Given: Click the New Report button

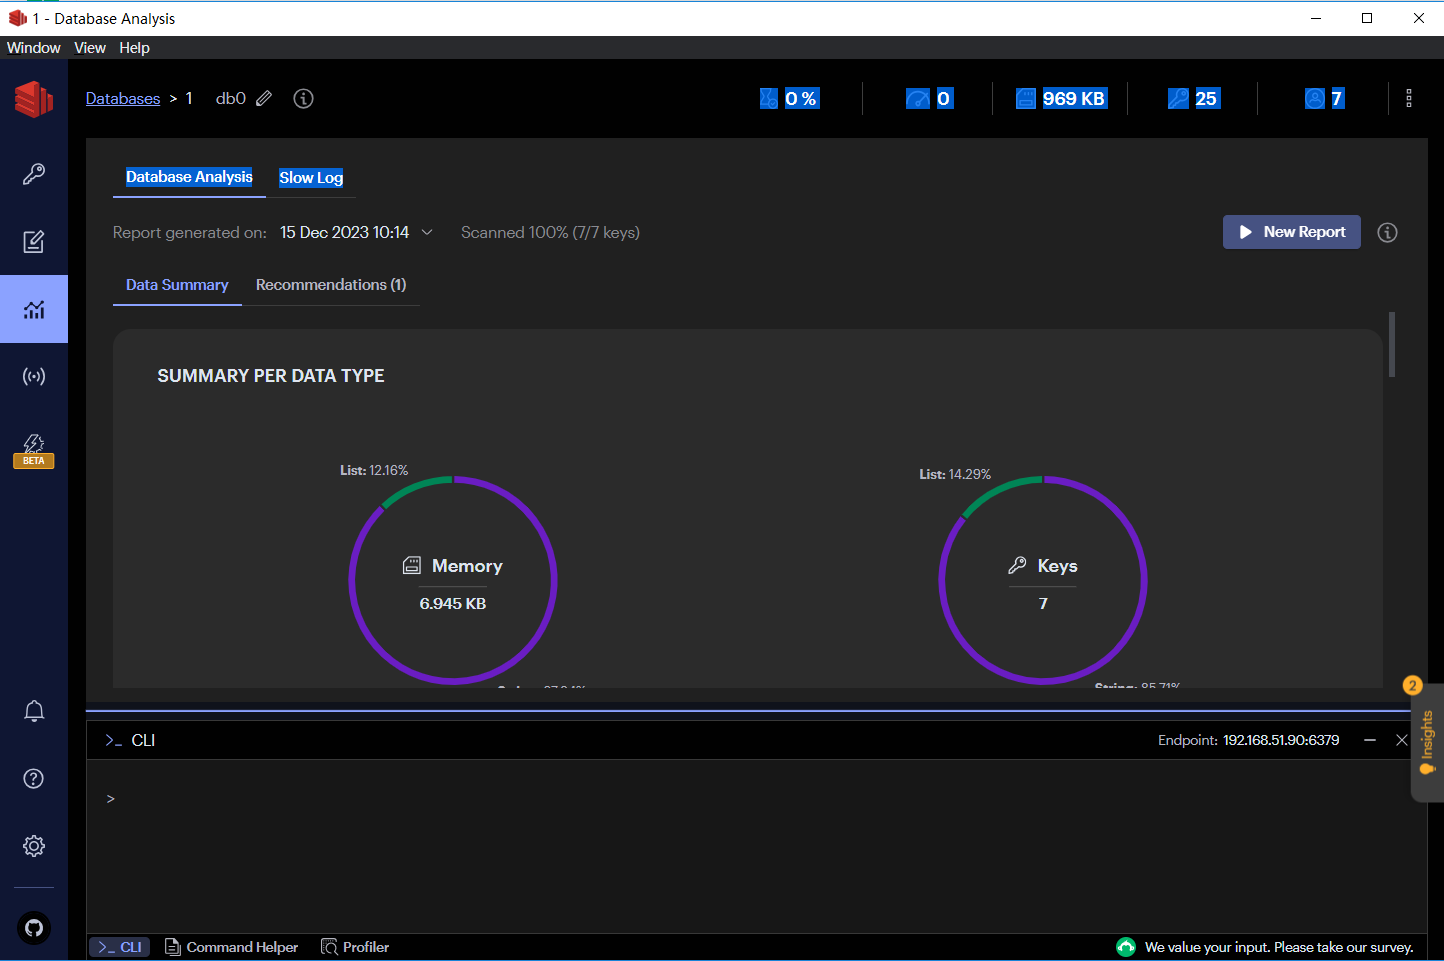Looking at the screenshot, I should pos(1292,232).
